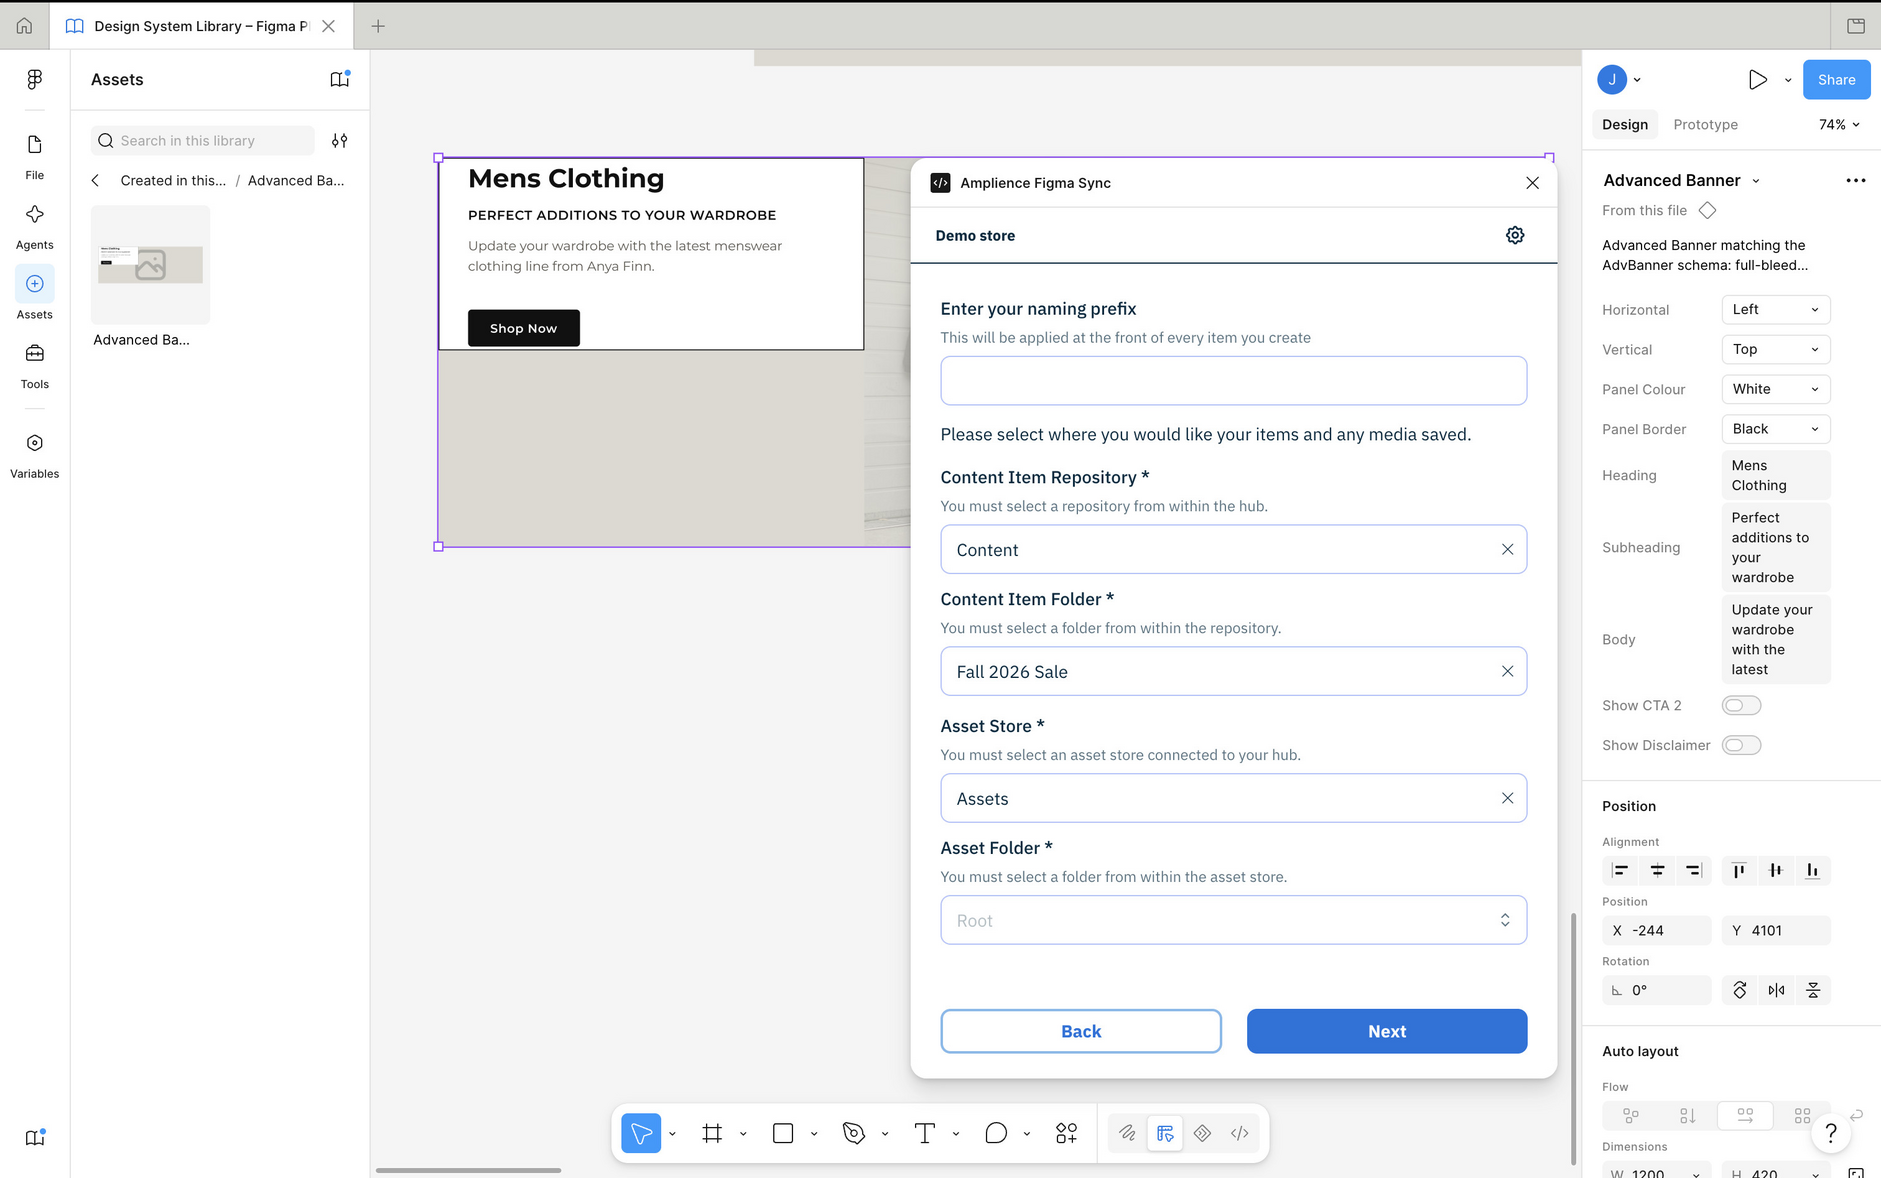
Task: Click the naming prefix input field
Action: click(1233, 381)
